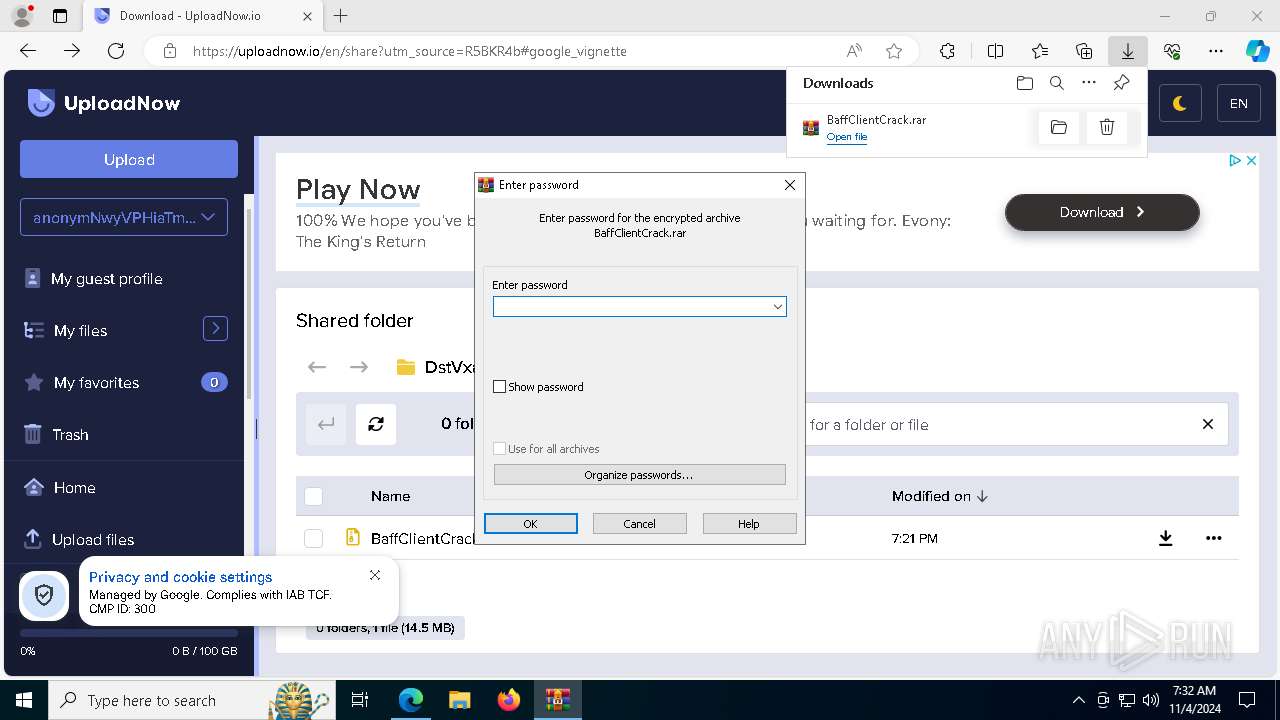Pin the Downloads panel
Viewport: 1280px width, 720px height.
(x=1121, y=83)
